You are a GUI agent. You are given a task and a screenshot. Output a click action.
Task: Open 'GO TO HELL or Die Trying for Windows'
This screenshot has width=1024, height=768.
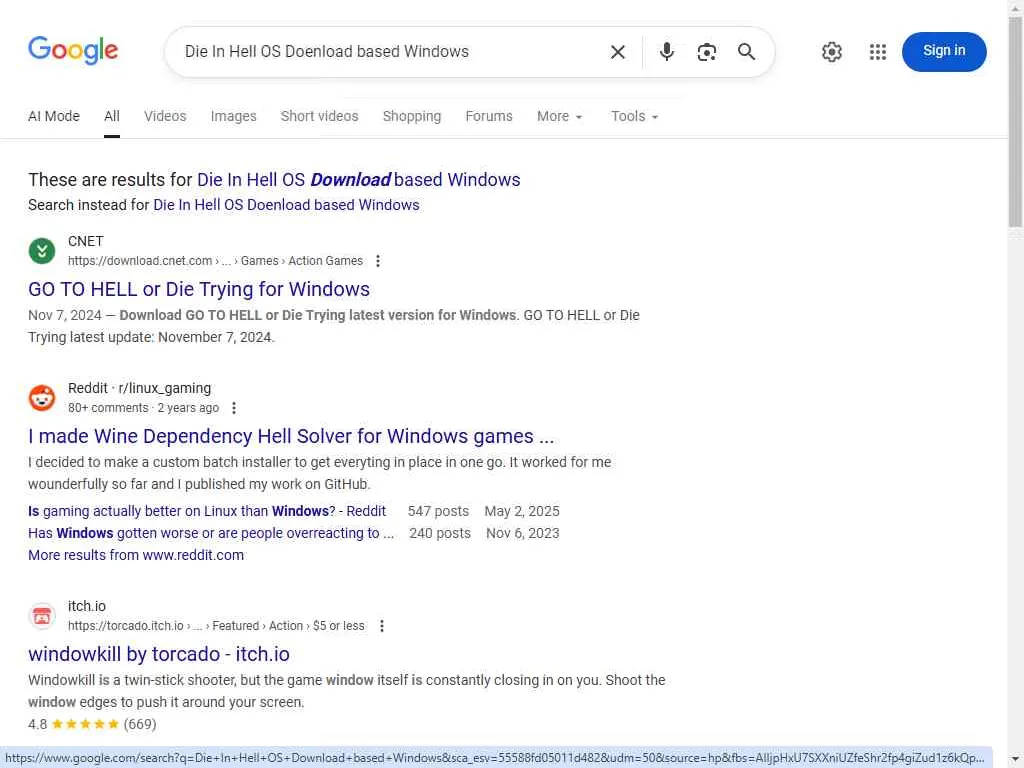pos(199,289)
